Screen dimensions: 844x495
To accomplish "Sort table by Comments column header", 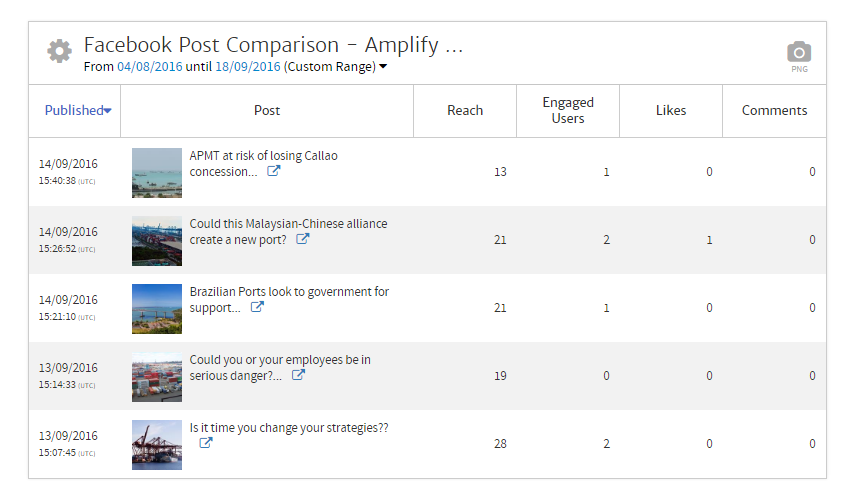I will tap(773, 111).
